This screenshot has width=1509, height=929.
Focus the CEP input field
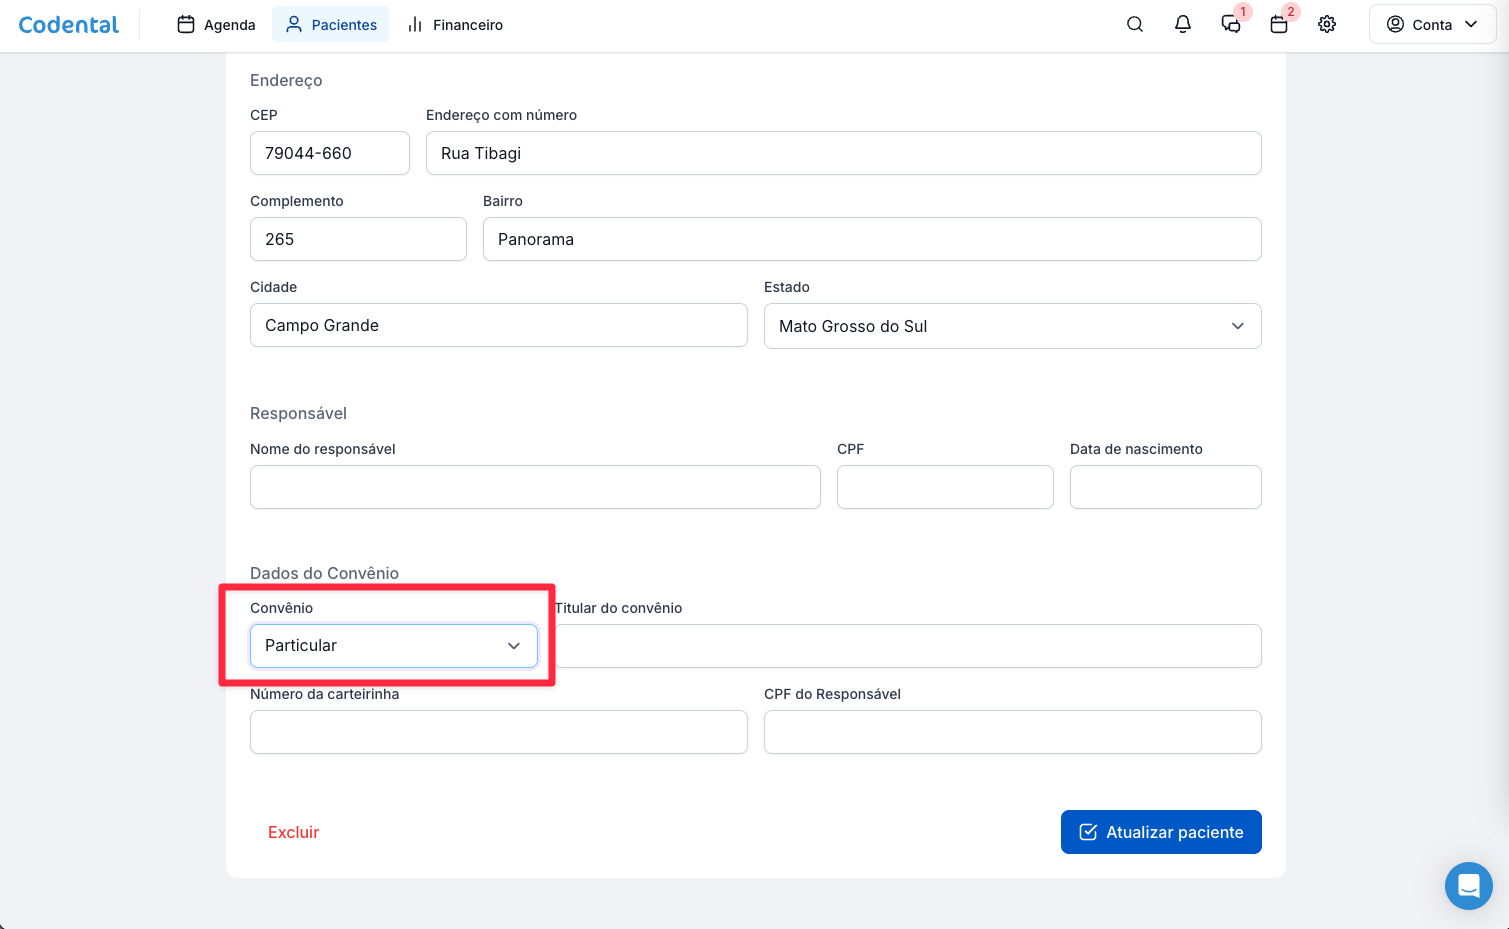click(x=329, y=153)
